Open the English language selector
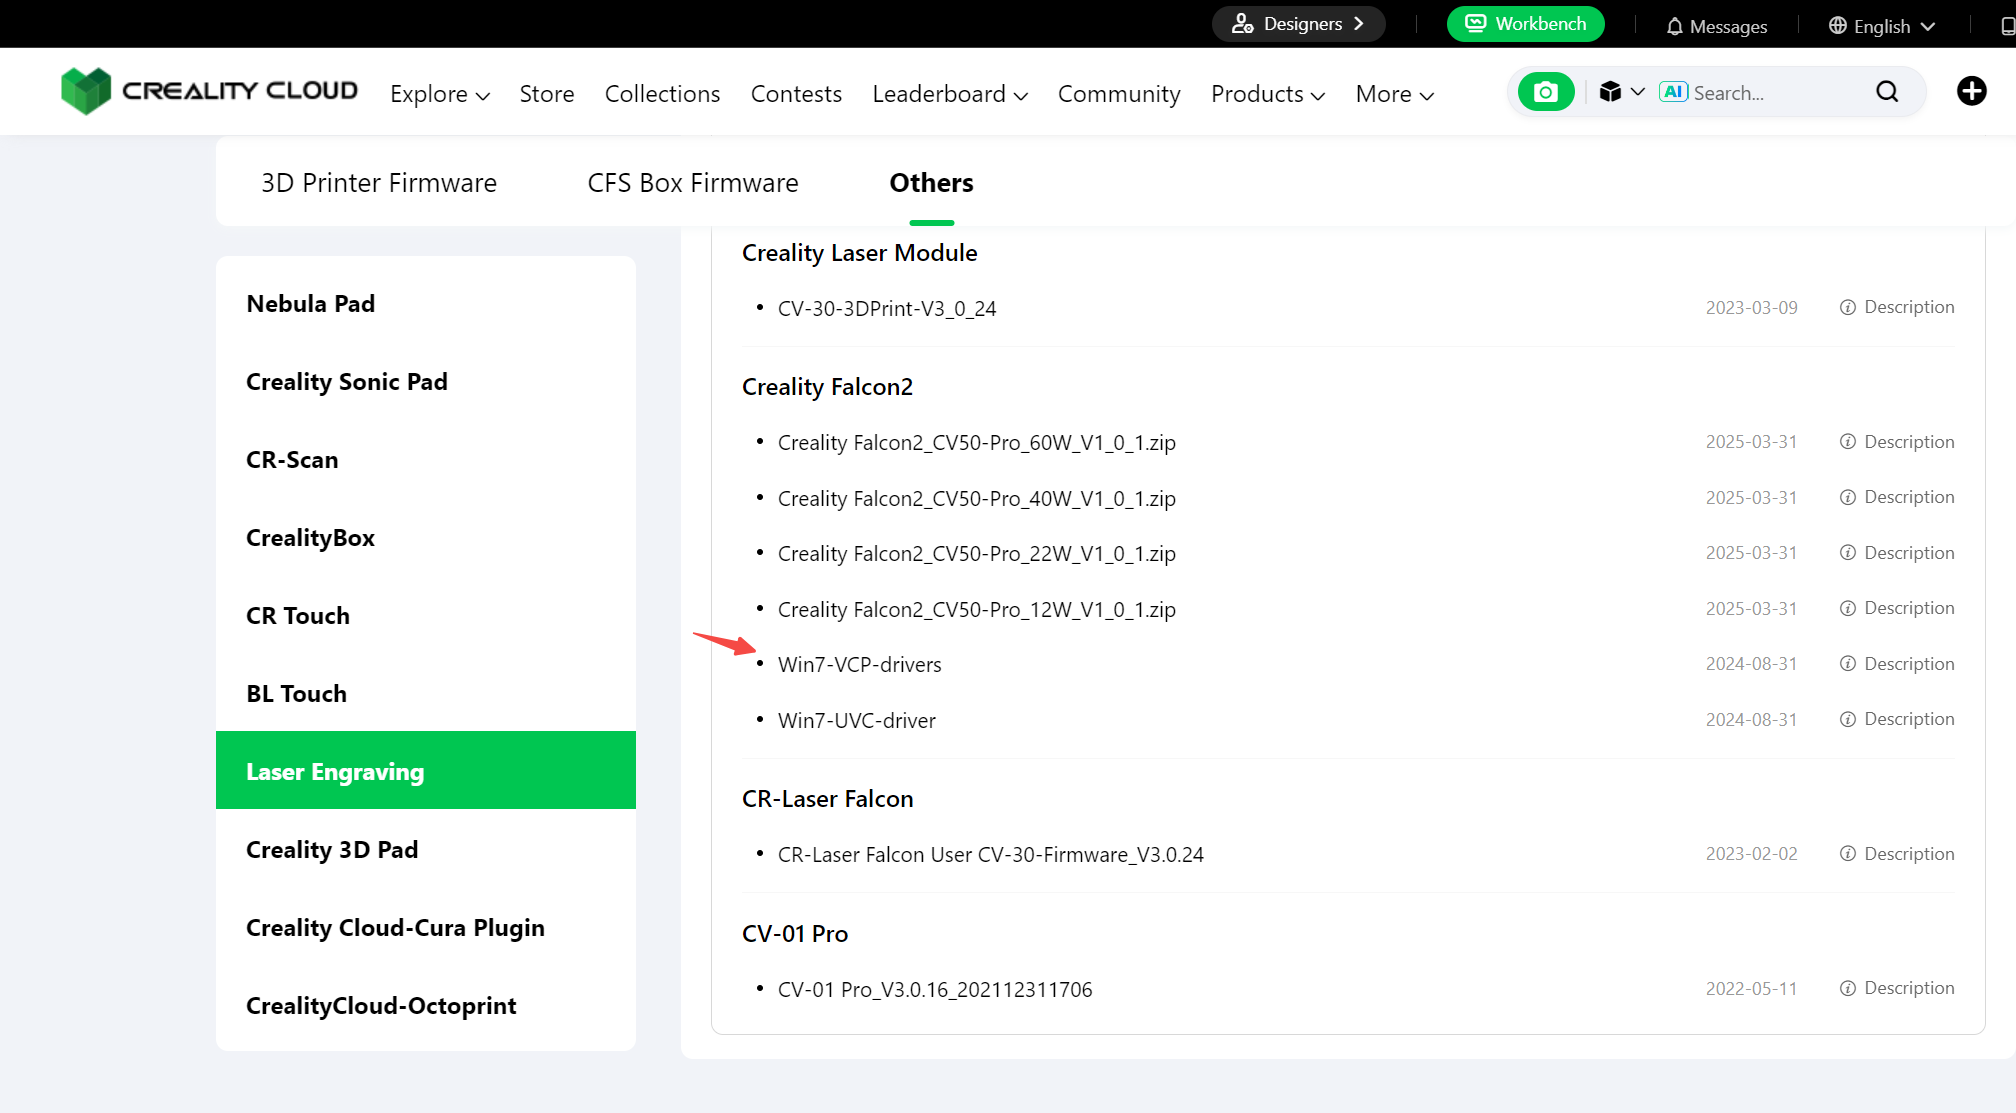Viewport: 2016px width, 1113px height. (1882, 27)
